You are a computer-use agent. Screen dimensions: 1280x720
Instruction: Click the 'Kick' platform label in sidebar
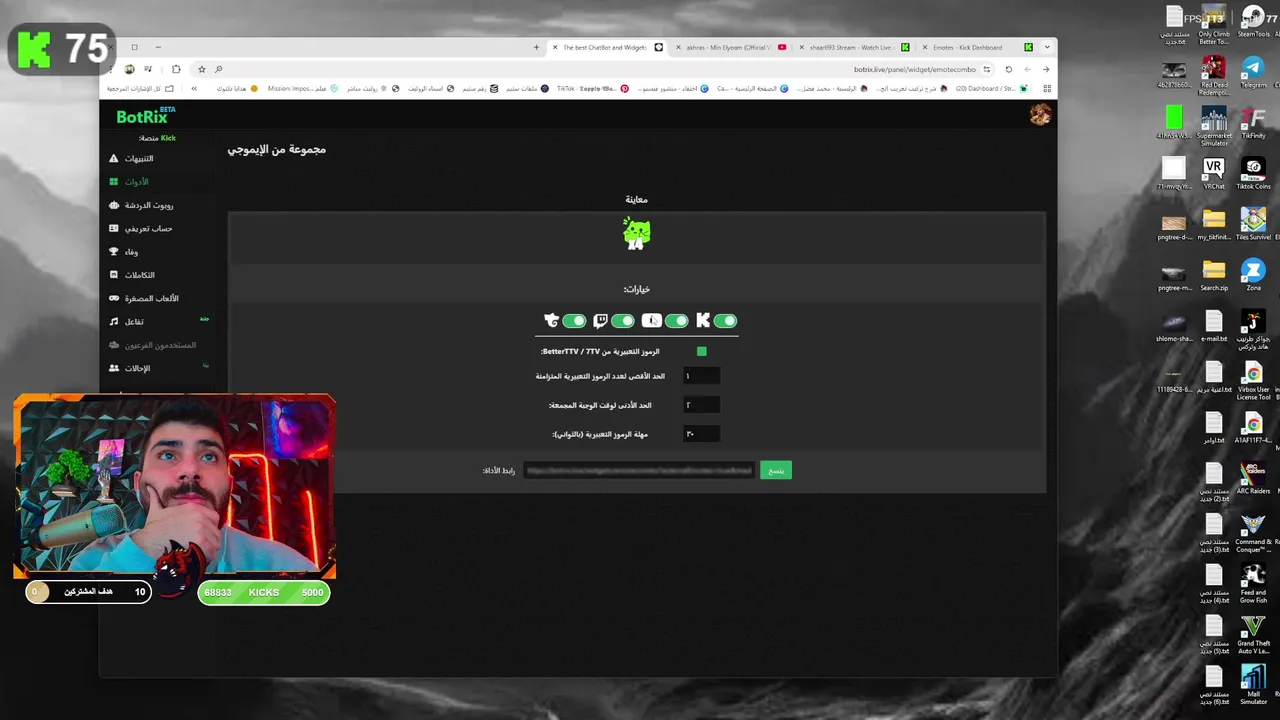(x=168, y=138)
